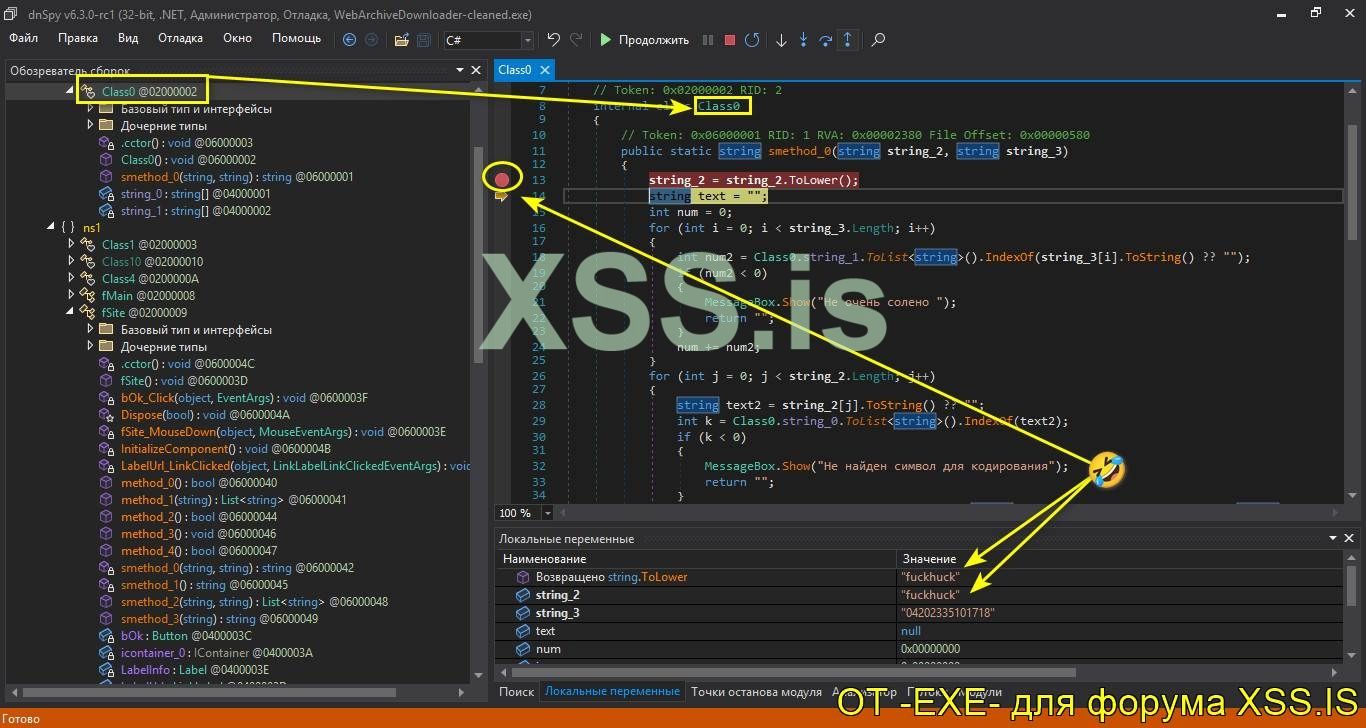Expand the fMain @02000008 node
The width and height of the screenshot is (1366, 728).
point(70,296)
